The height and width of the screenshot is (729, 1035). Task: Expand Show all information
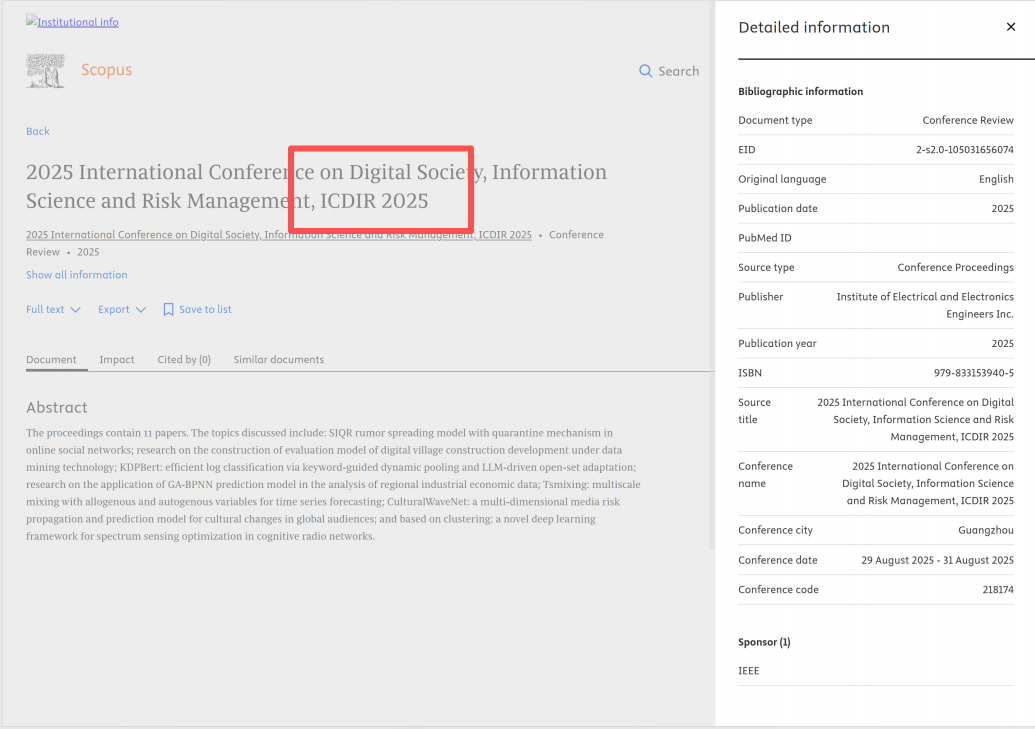77,275
